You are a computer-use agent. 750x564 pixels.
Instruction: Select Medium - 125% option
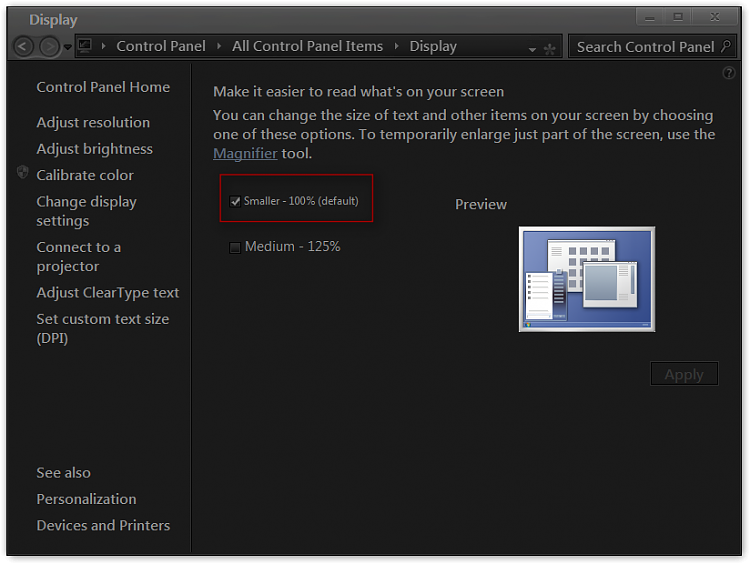(x=285, y=247)
